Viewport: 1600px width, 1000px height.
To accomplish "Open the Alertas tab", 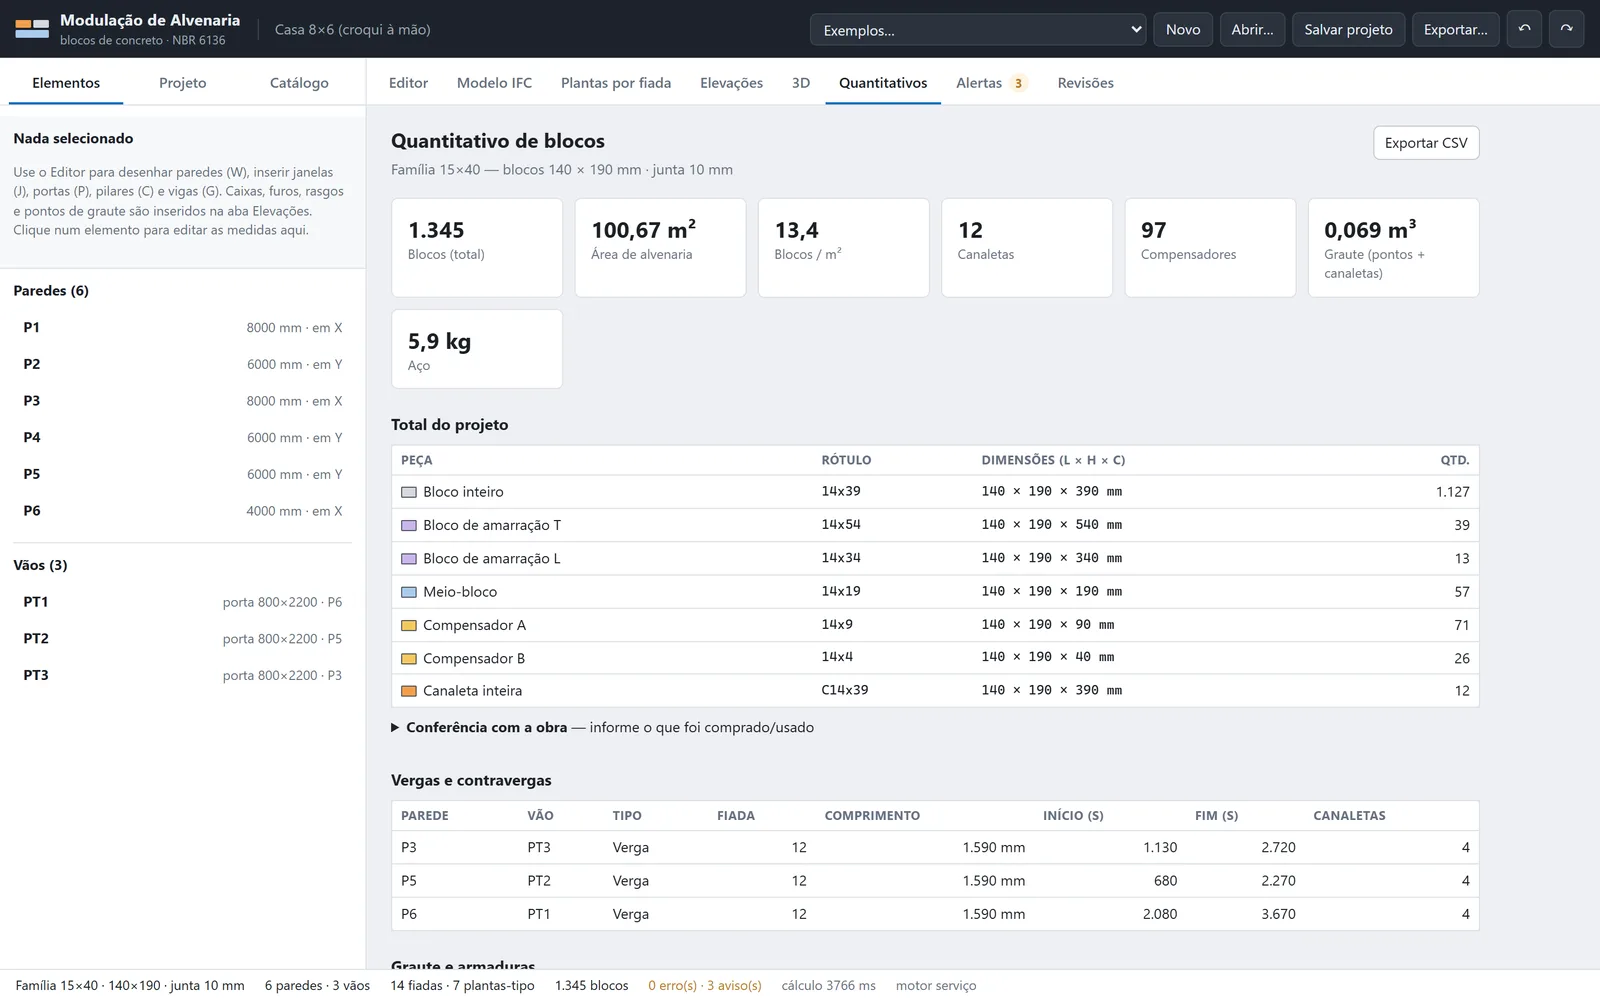I will point(990,83).
